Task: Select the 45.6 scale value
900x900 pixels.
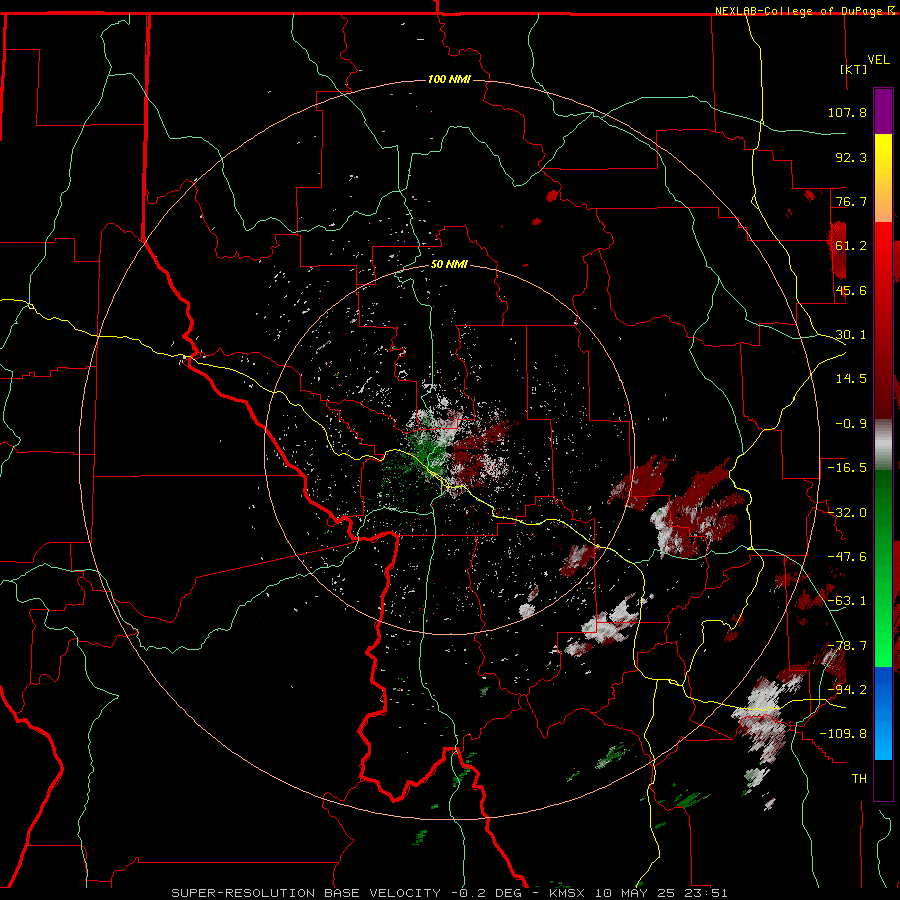Action: (851, 290)
